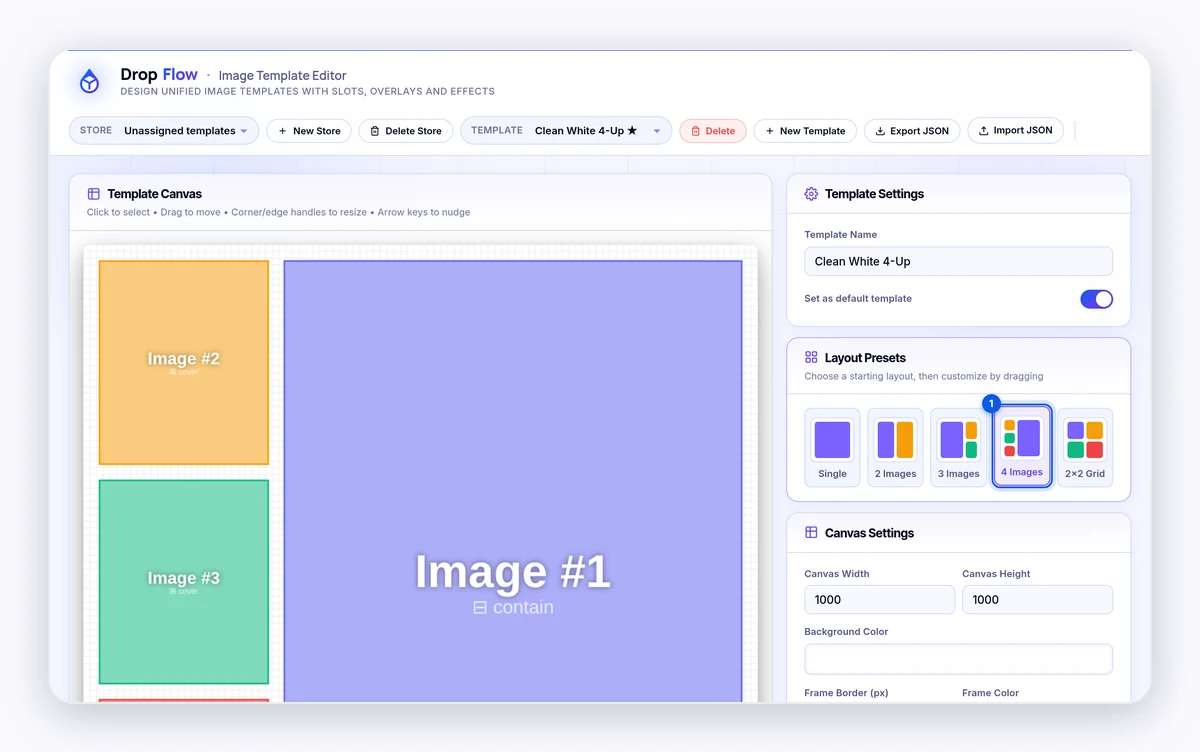1200x752 pixels.
Task: Select the green Image #3 slot
Action: [184, 582]
